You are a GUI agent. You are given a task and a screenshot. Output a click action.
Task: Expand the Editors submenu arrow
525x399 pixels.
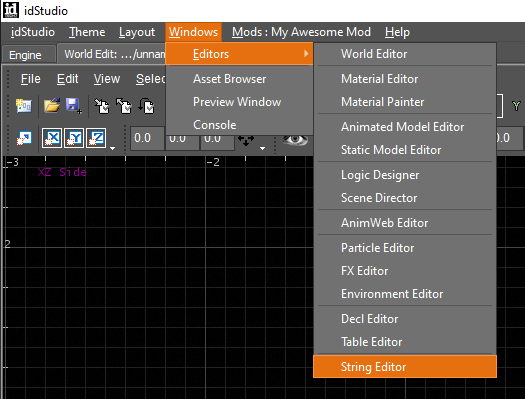(306, 53)
